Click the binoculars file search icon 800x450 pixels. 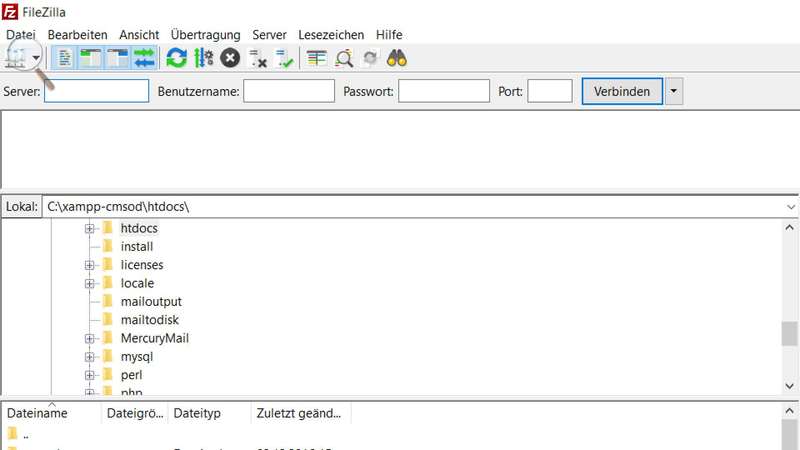coord(397,58)
